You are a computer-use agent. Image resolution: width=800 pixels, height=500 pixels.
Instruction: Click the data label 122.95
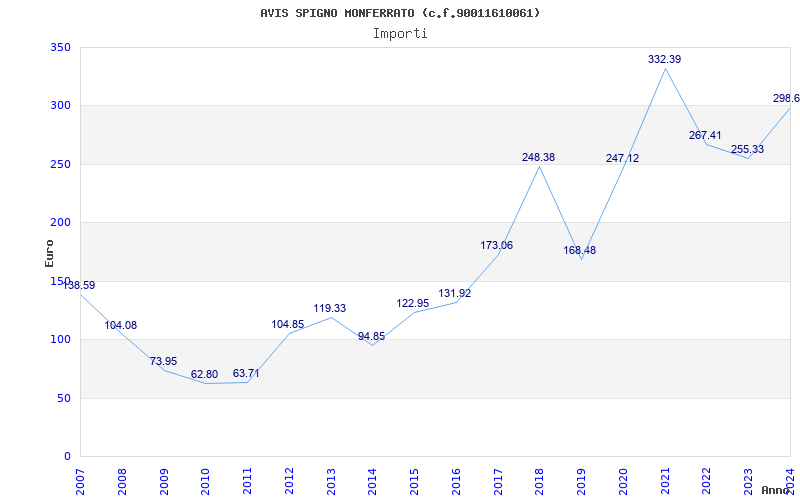[413, 304]
